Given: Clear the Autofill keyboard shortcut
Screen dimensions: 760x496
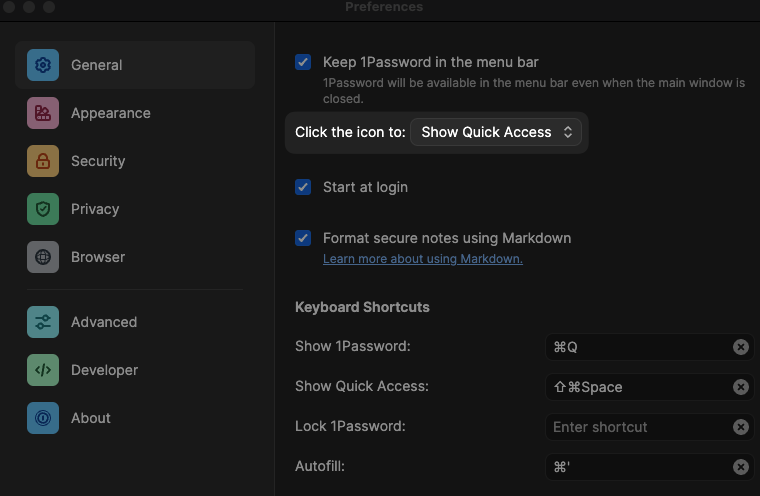Looking at the screenshot, I should point(740,467).
